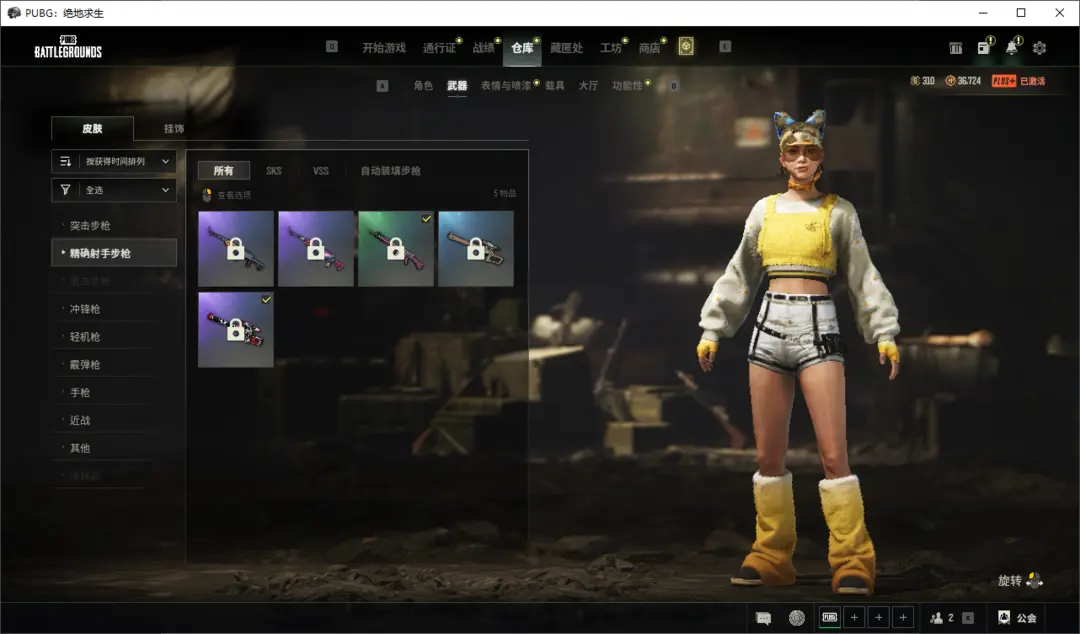Viewport: 1080px width, 634px height.
Task: Click the first empty plus party slot
Action: tap(854, 618)
